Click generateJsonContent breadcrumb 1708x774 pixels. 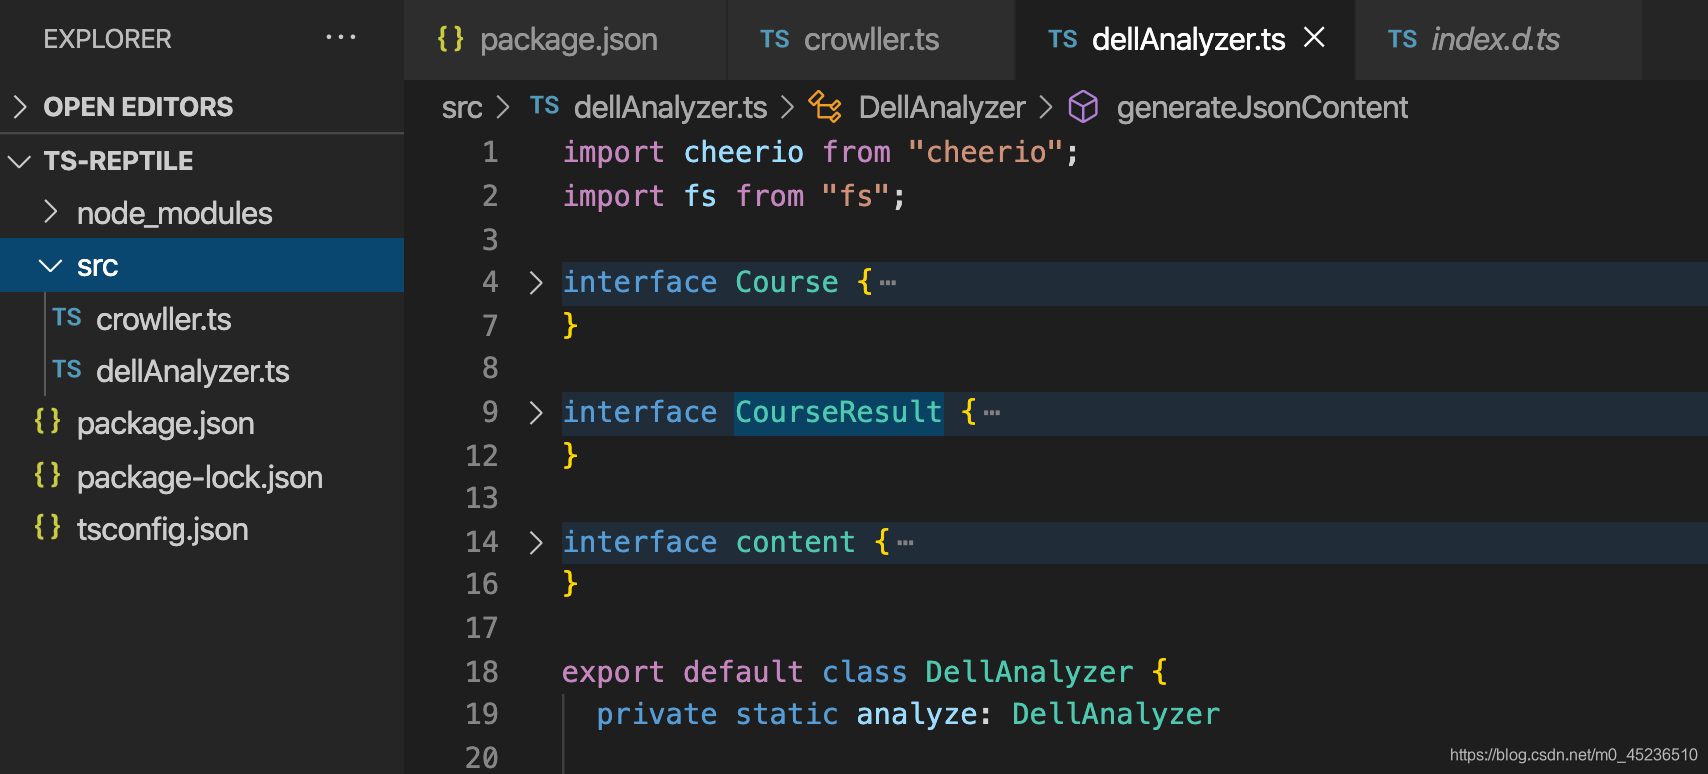click(1262, 107)
